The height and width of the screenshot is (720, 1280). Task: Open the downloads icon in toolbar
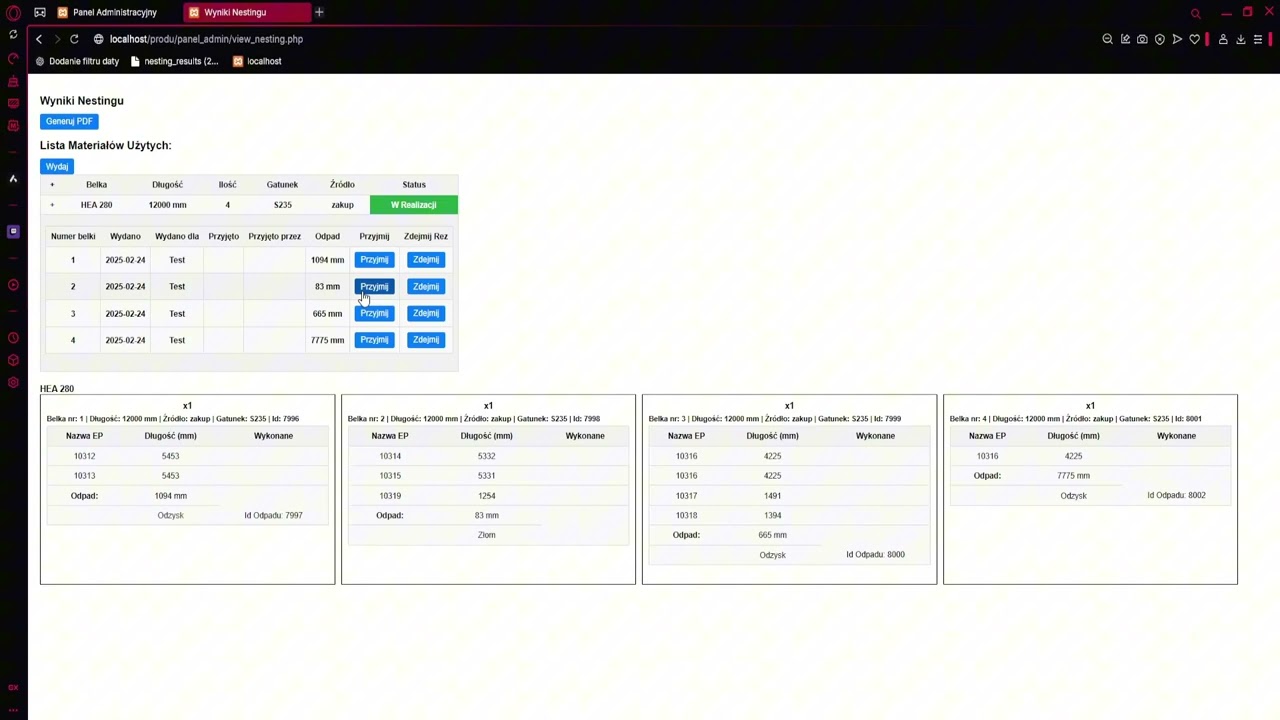(x=1241, y=39)
